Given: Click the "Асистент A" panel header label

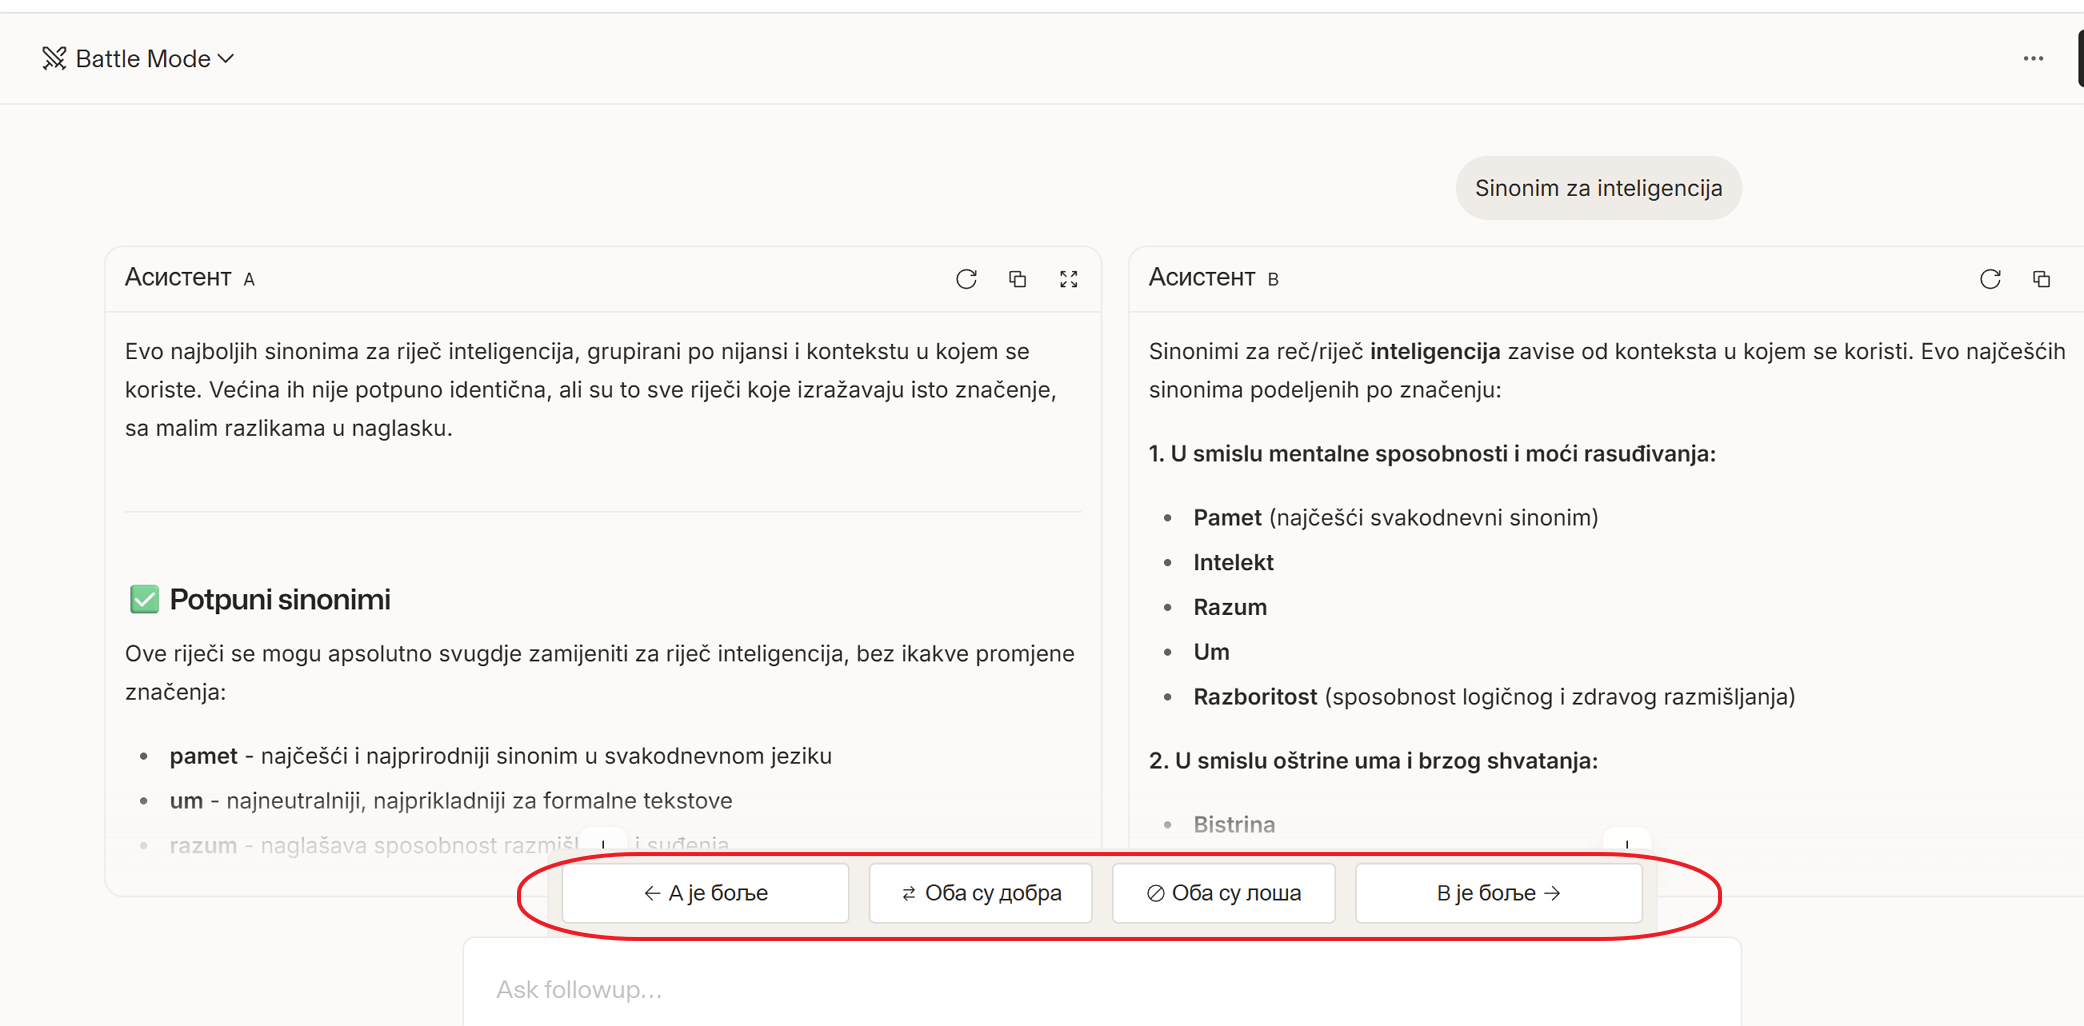Looking at the screenshot, I should click(x=189, y=278).
